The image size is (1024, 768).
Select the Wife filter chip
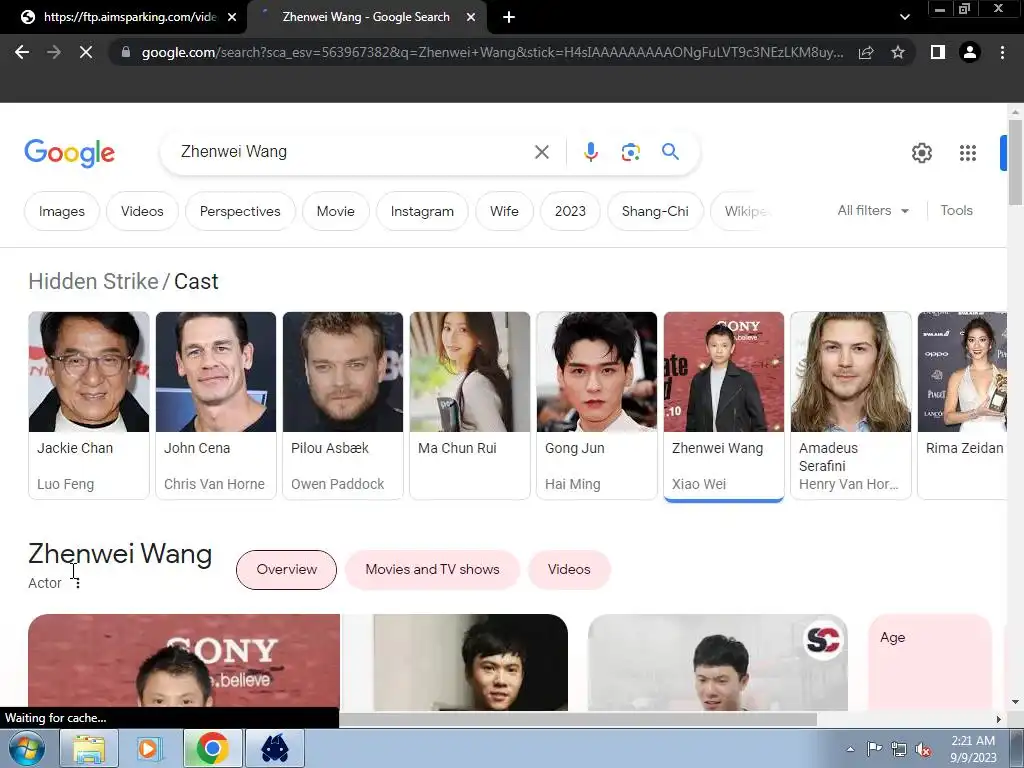(504, 211)
